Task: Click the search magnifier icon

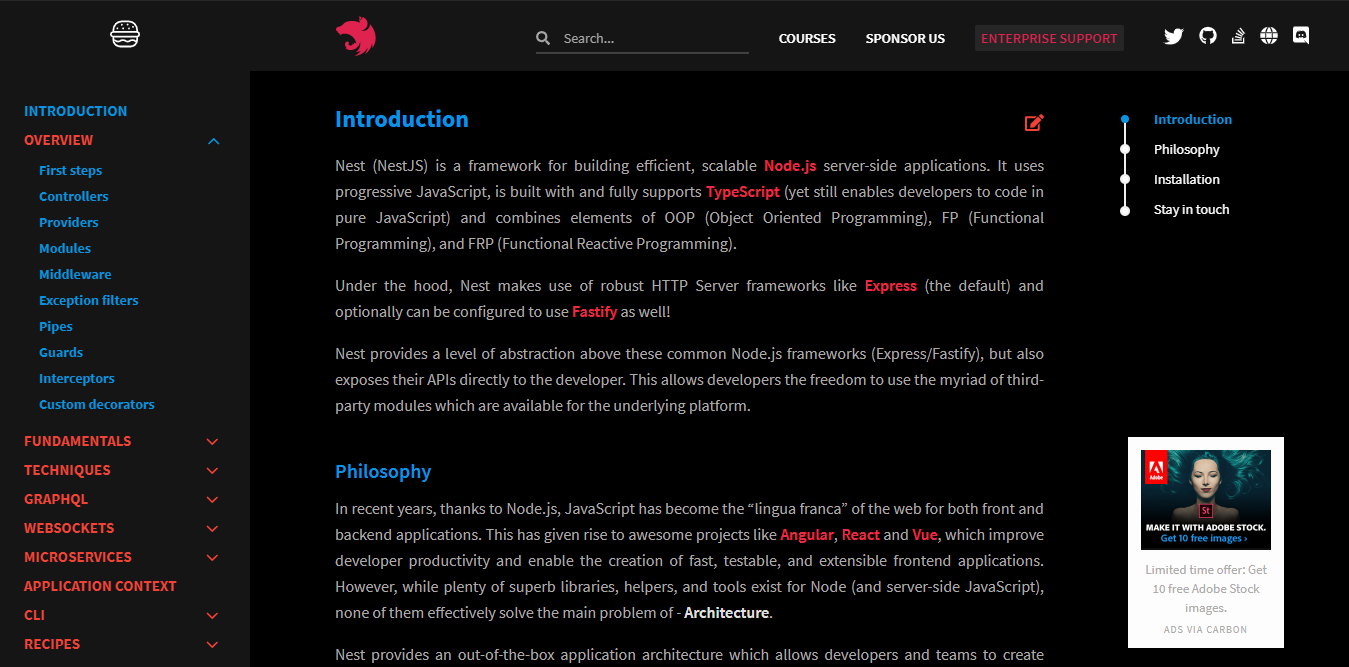Action: point(543,38)
